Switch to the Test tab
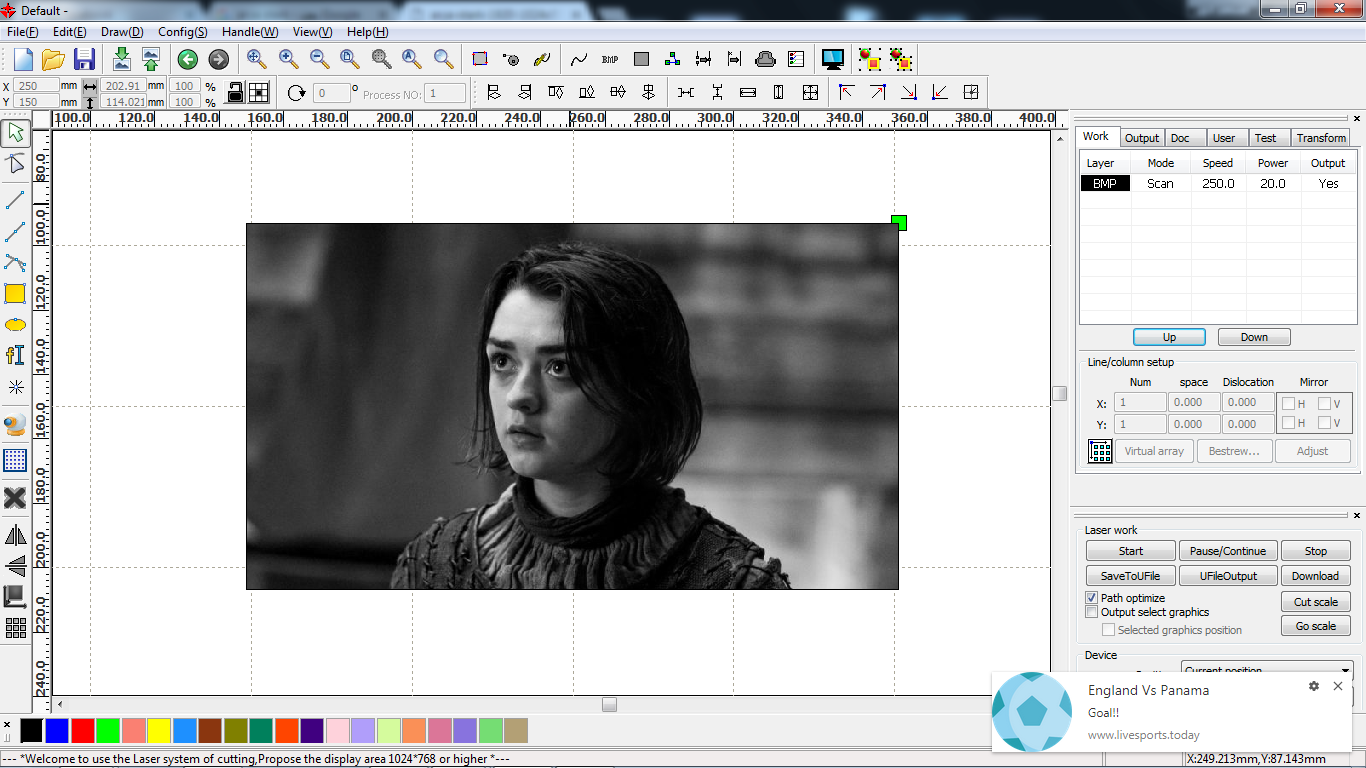This screenshot has height=768, width=1366. [x=1266, y=138]
